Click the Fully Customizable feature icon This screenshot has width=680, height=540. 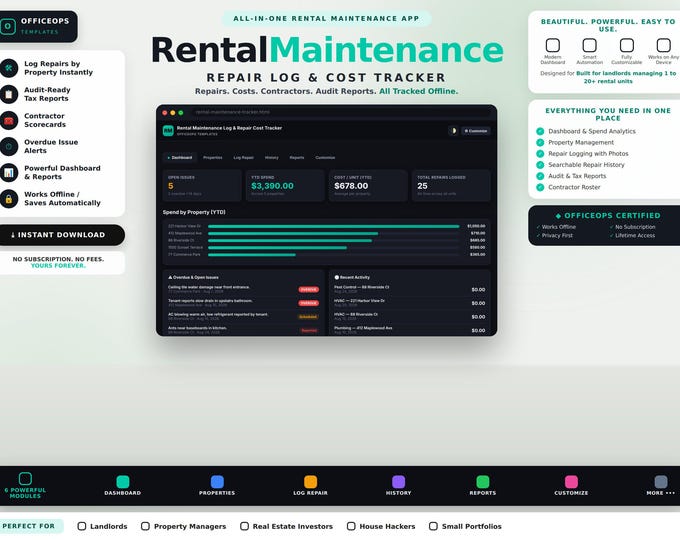[627, 45]
